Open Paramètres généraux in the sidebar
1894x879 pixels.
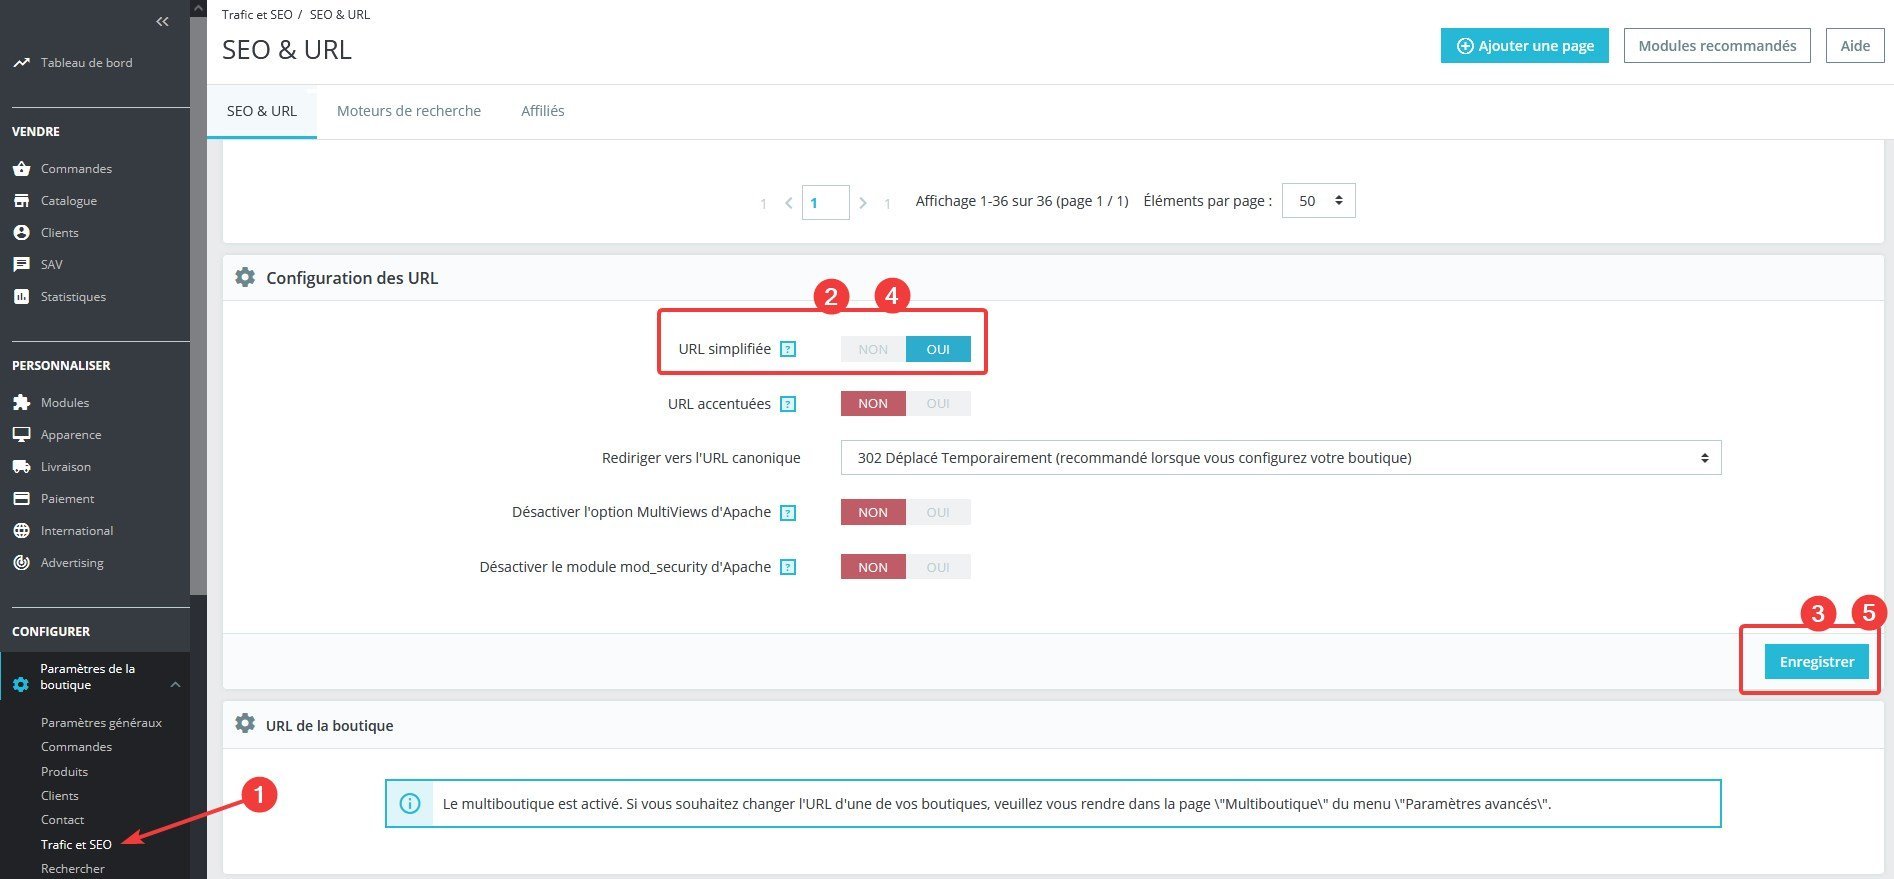pyautogui.click(x=101, y=723)
